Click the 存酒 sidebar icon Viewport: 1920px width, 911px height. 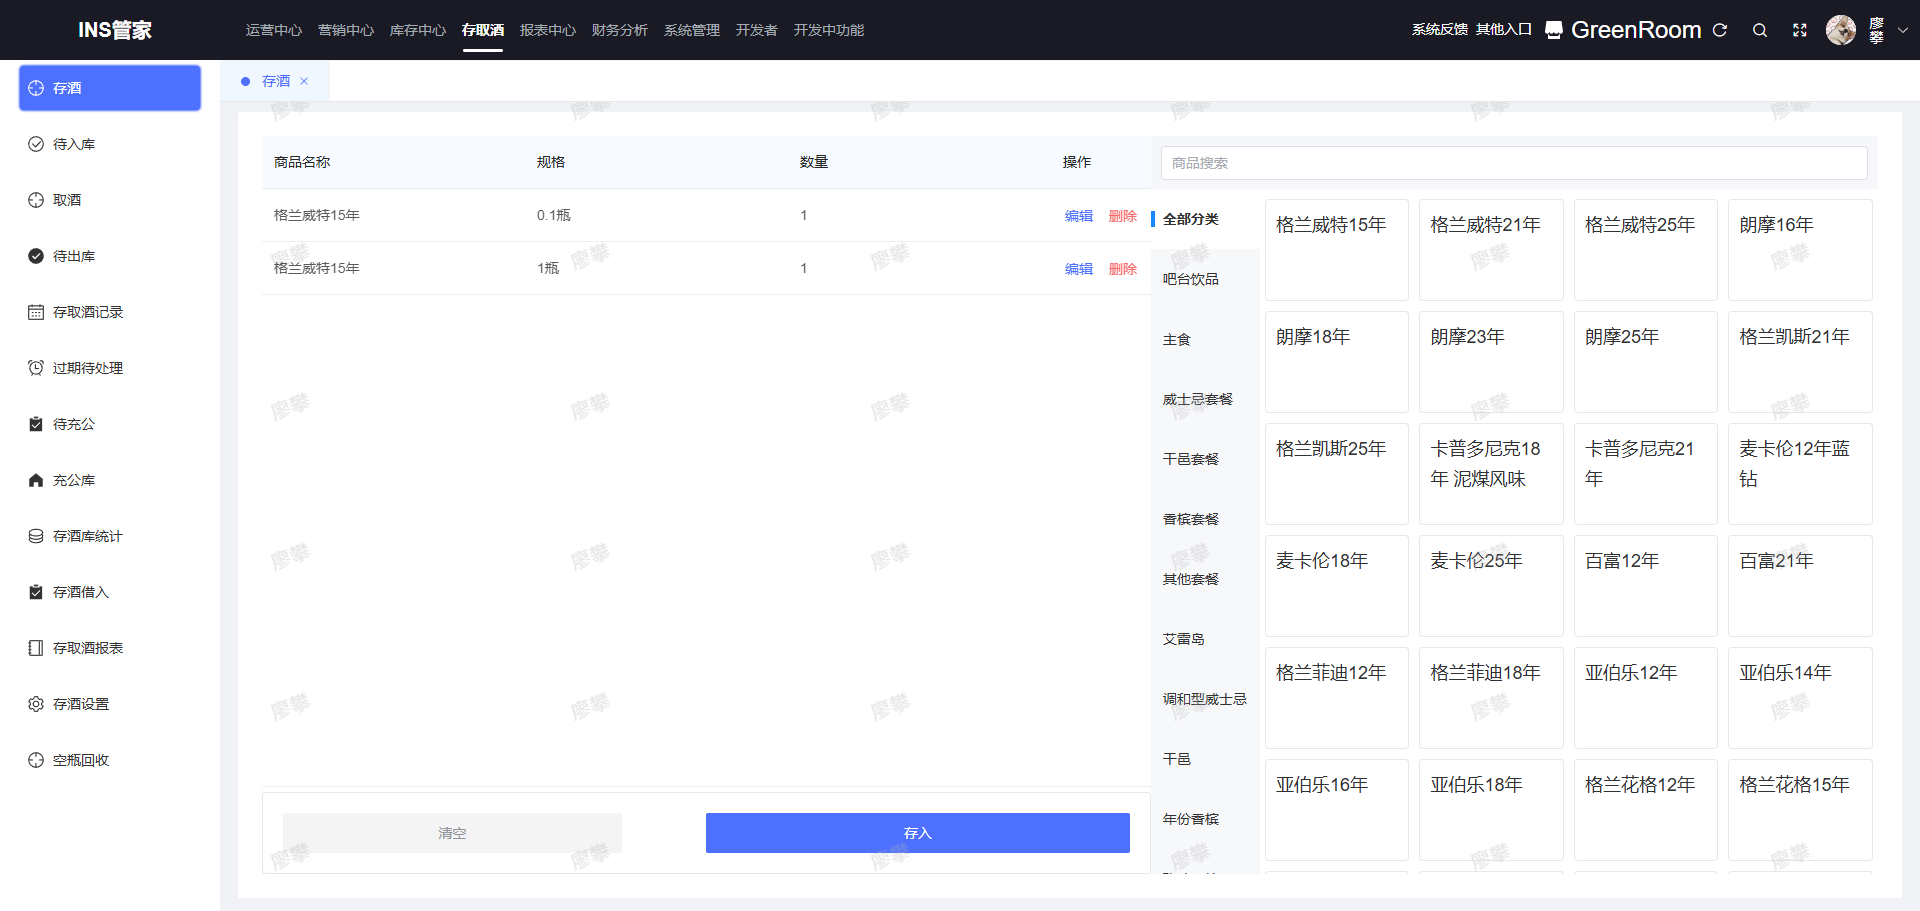(x=36, y=88)
